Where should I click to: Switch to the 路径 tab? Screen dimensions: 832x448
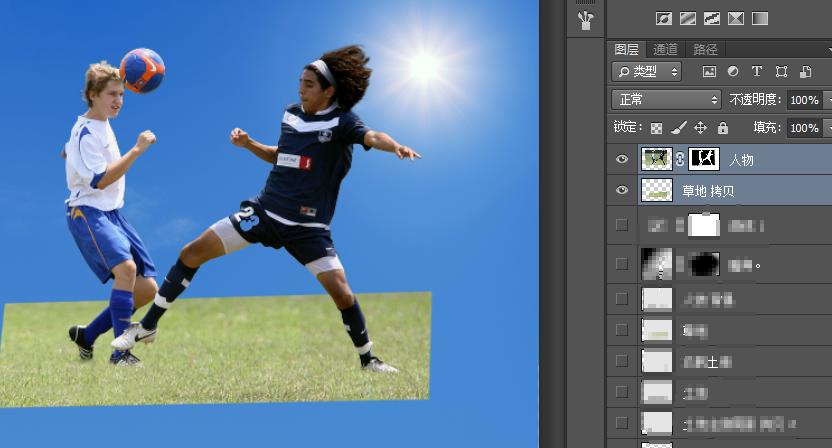[705, 49]
